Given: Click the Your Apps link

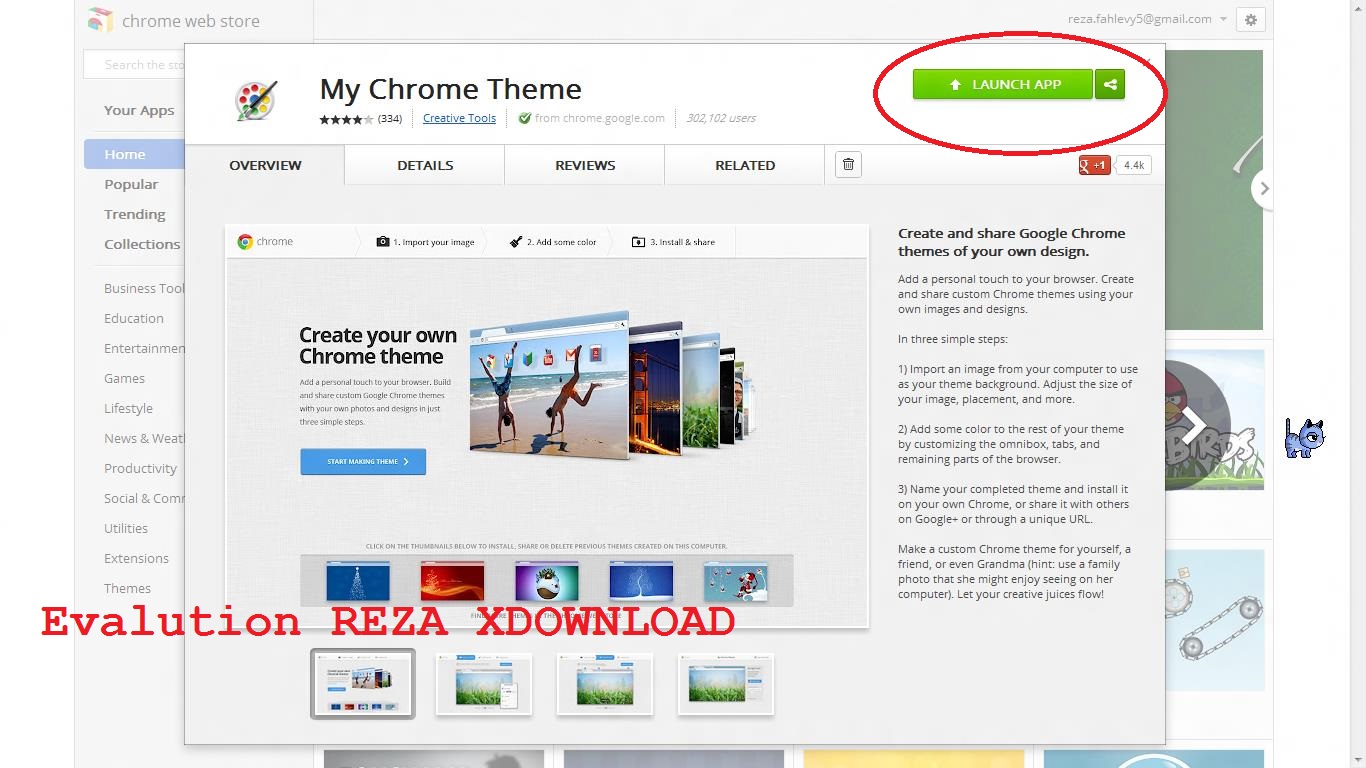Looking at the screenshot, I should point(139,110).
